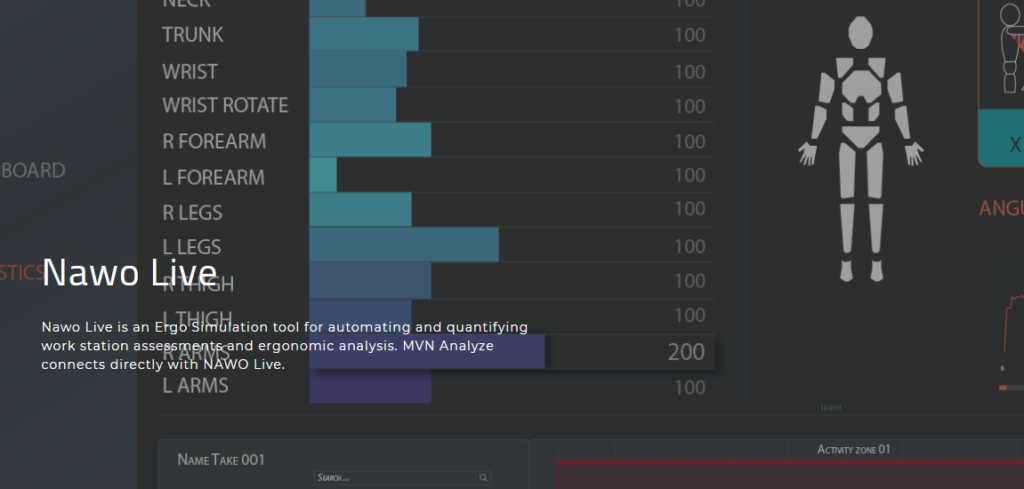Click the red Activity zone 01 timeline bar

pos(790,475)
